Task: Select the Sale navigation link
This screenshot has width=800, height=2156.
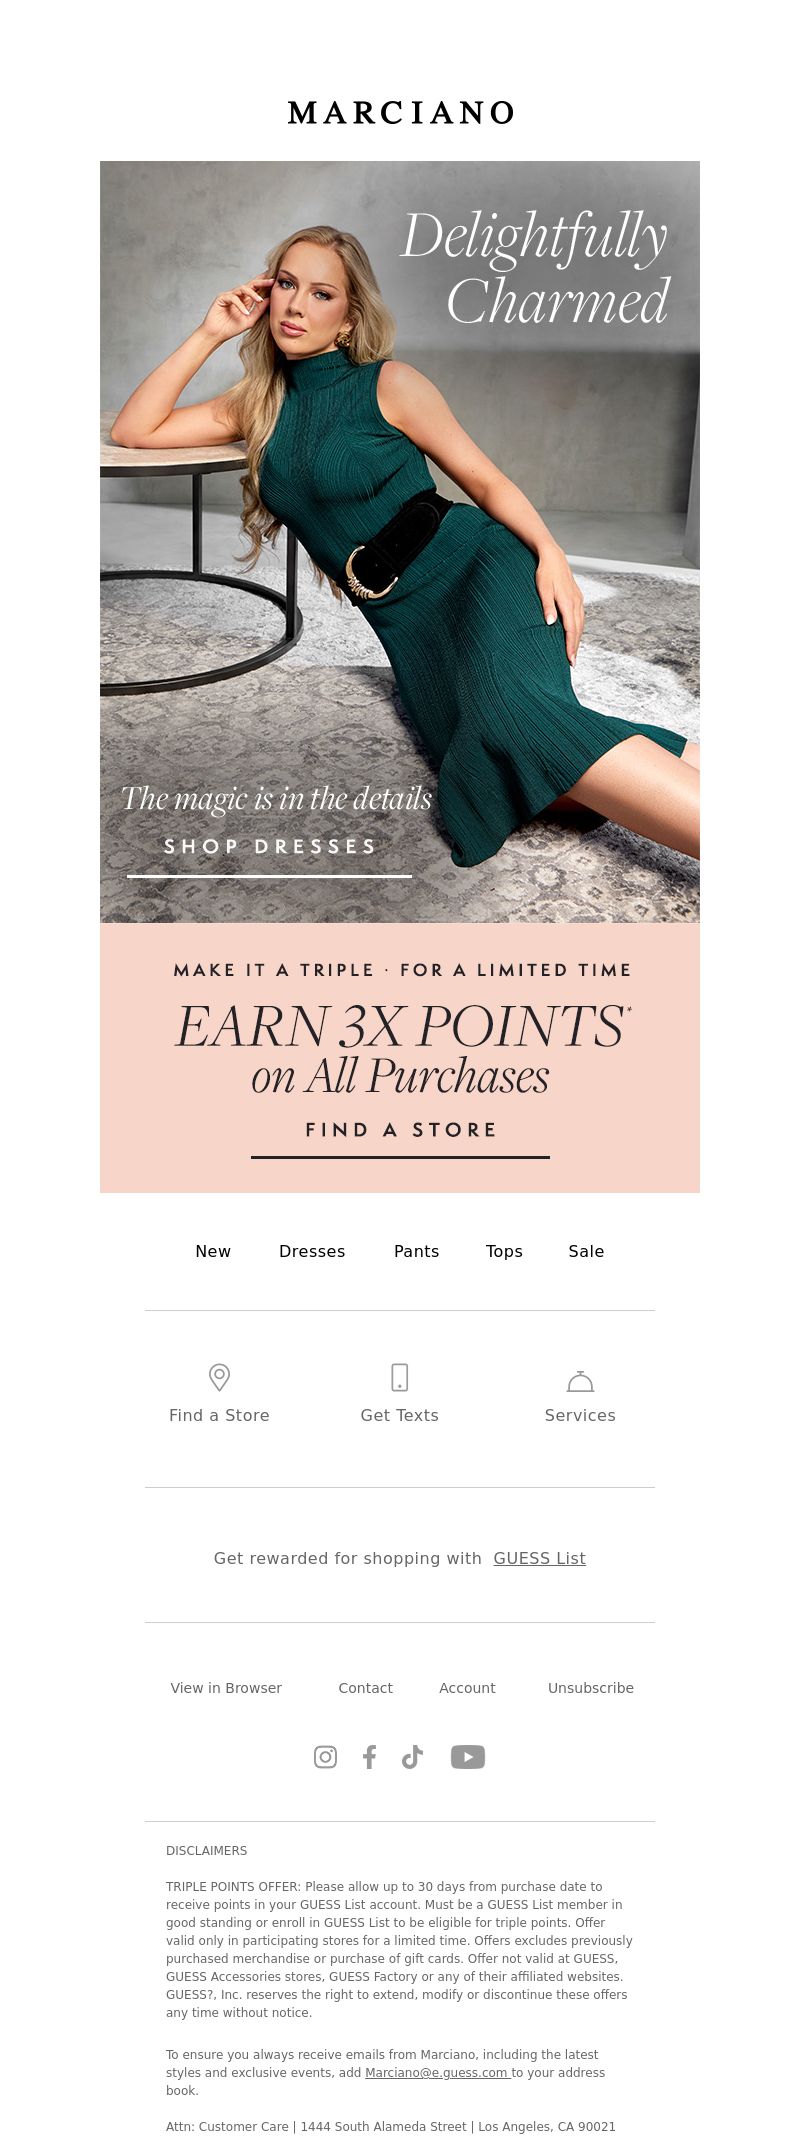Action: (x=586, y=1251)
